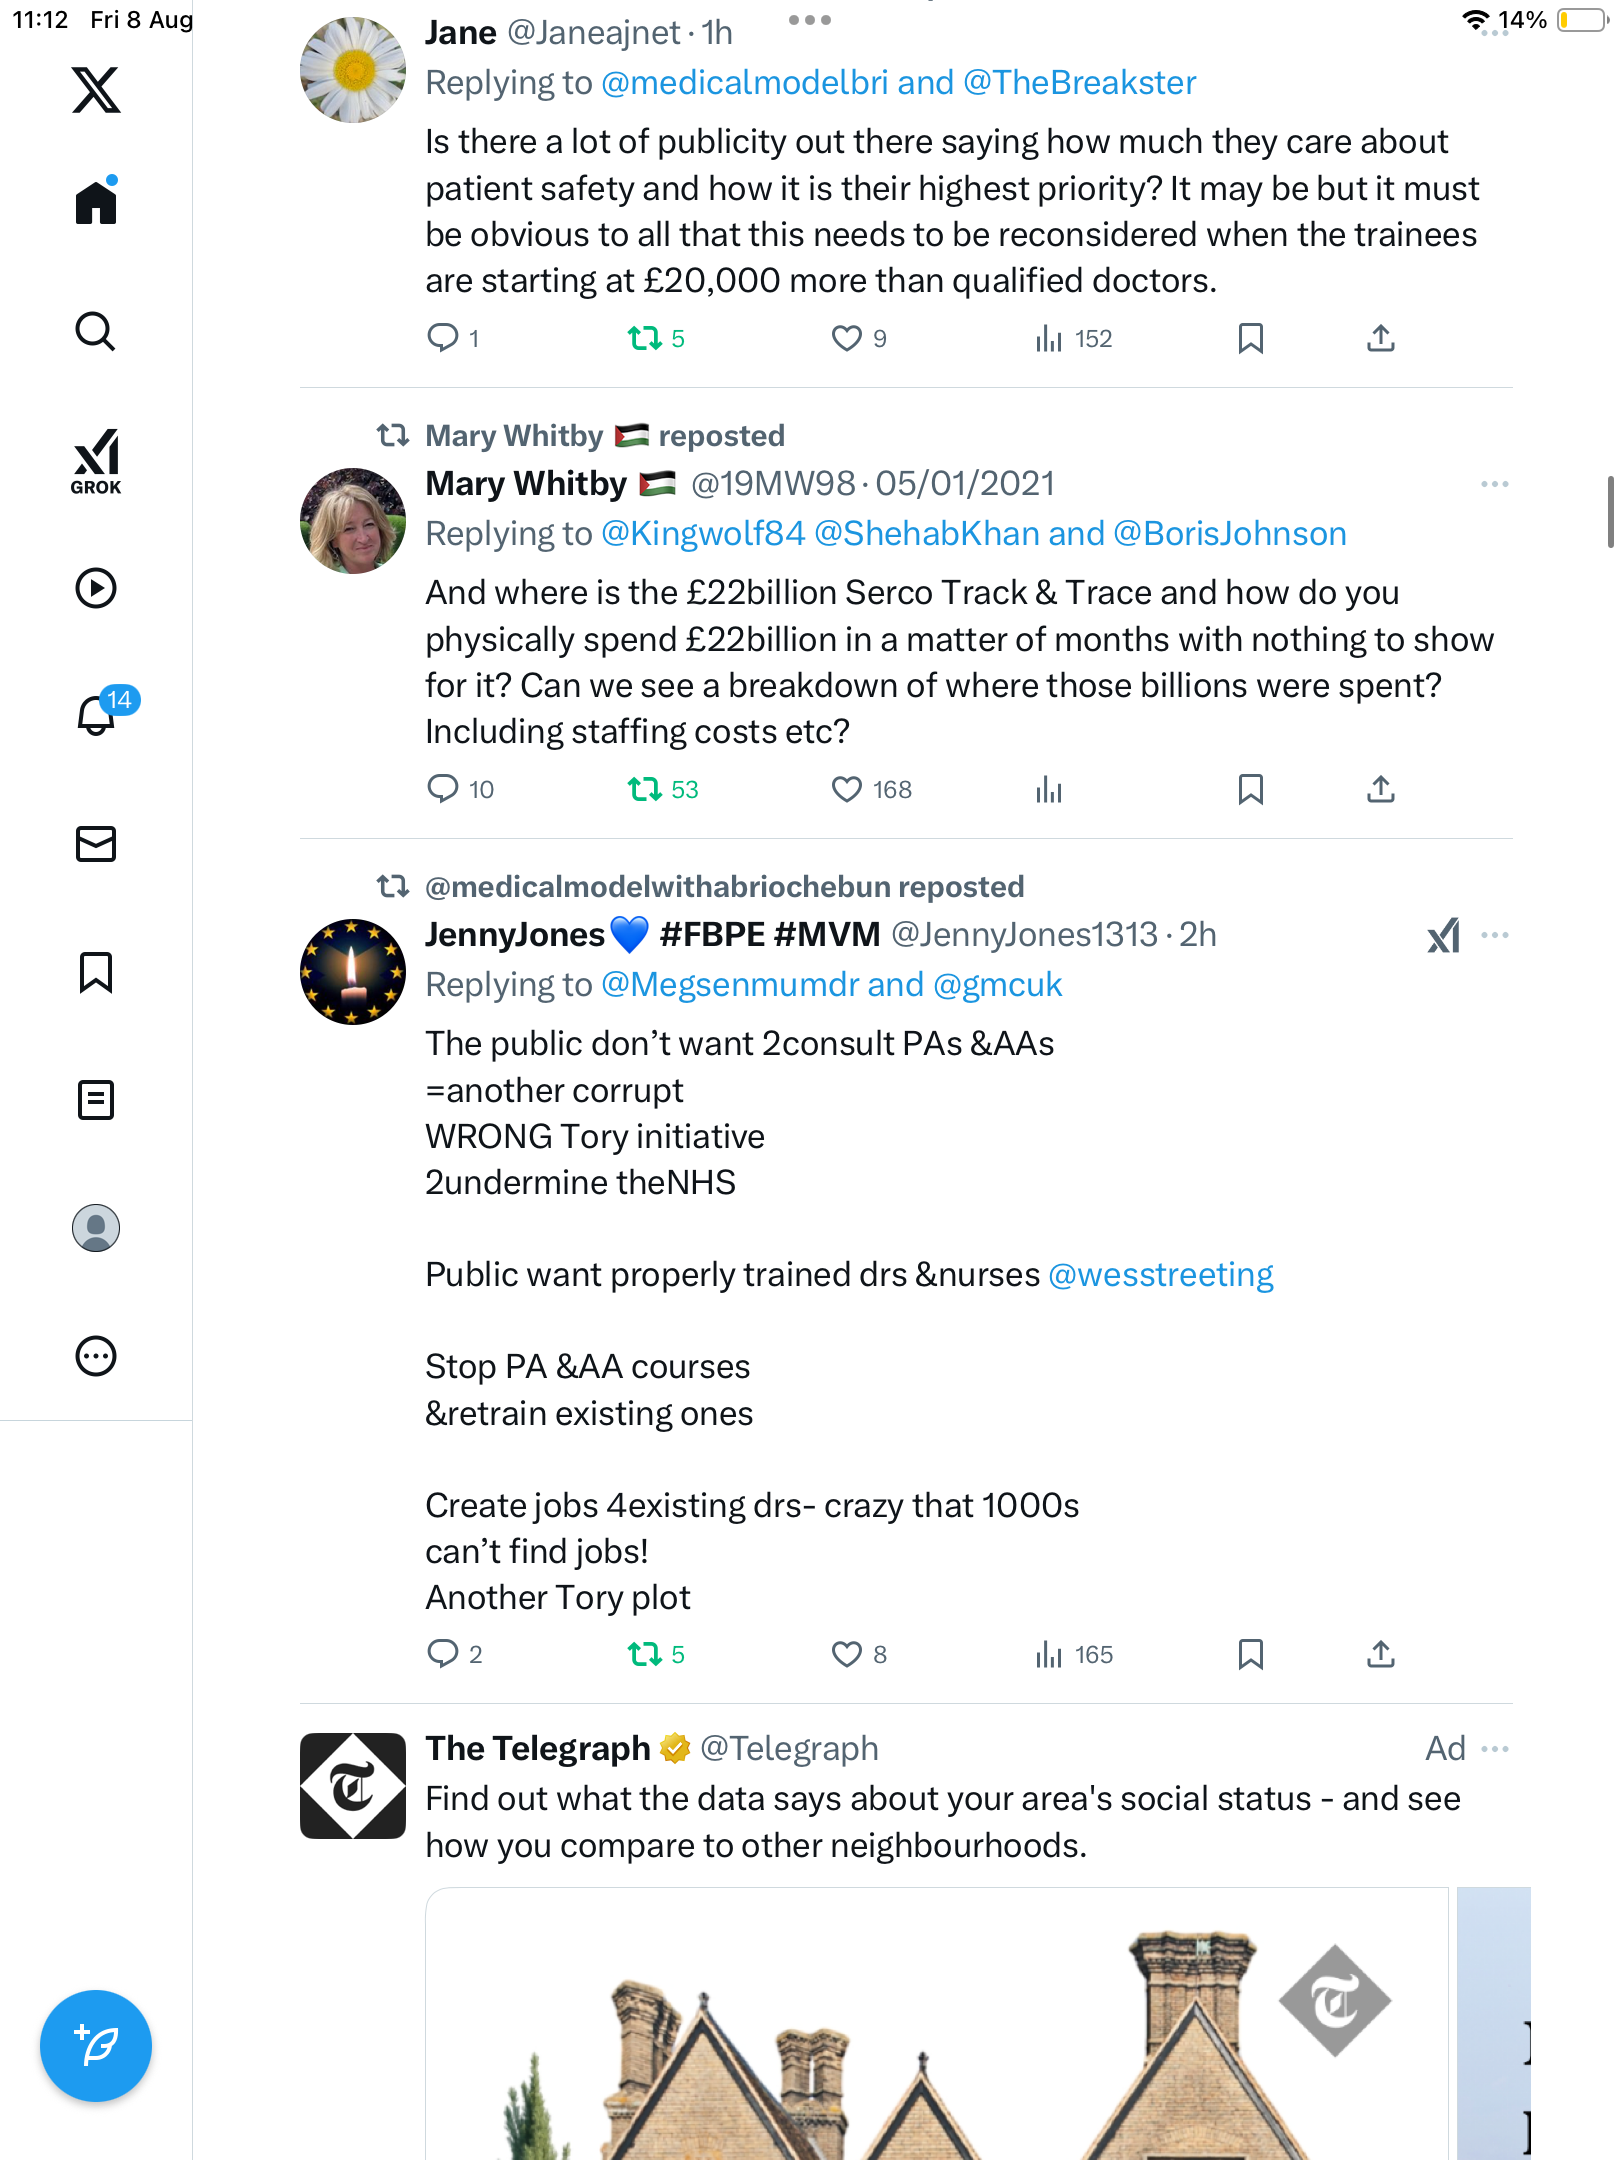Image resolution: width=1620 pixels, height=2160 pixels.
Task: Share Jane's post with the upload icon
Action: (1381, 339)
